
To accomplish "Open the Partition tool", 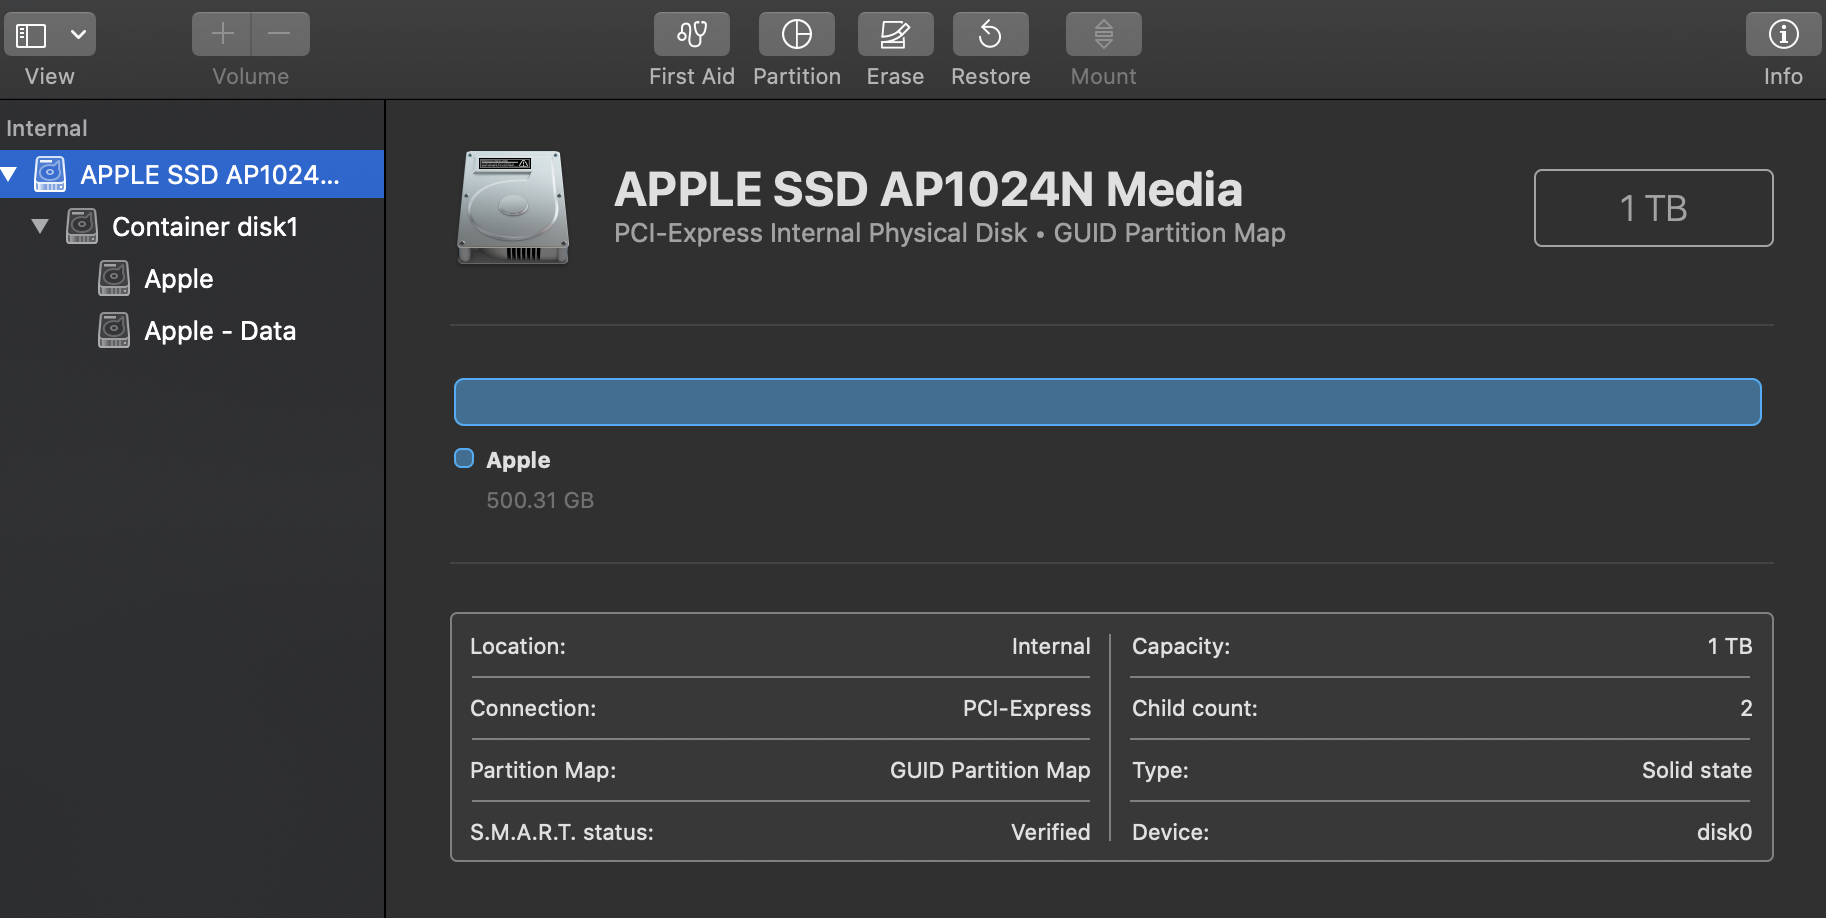I will pos(797,35).
